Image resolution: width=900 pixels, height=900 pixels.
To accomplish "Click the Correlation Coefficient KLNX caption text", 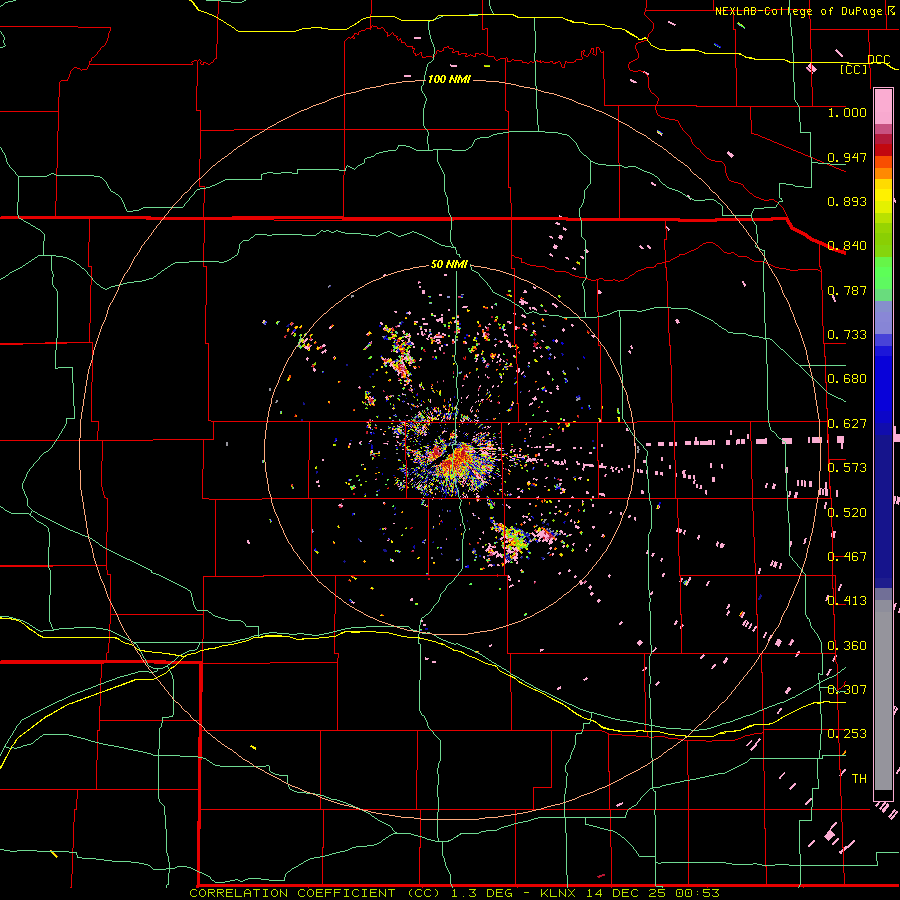I will pyautogui.click(x=454, y=893).
